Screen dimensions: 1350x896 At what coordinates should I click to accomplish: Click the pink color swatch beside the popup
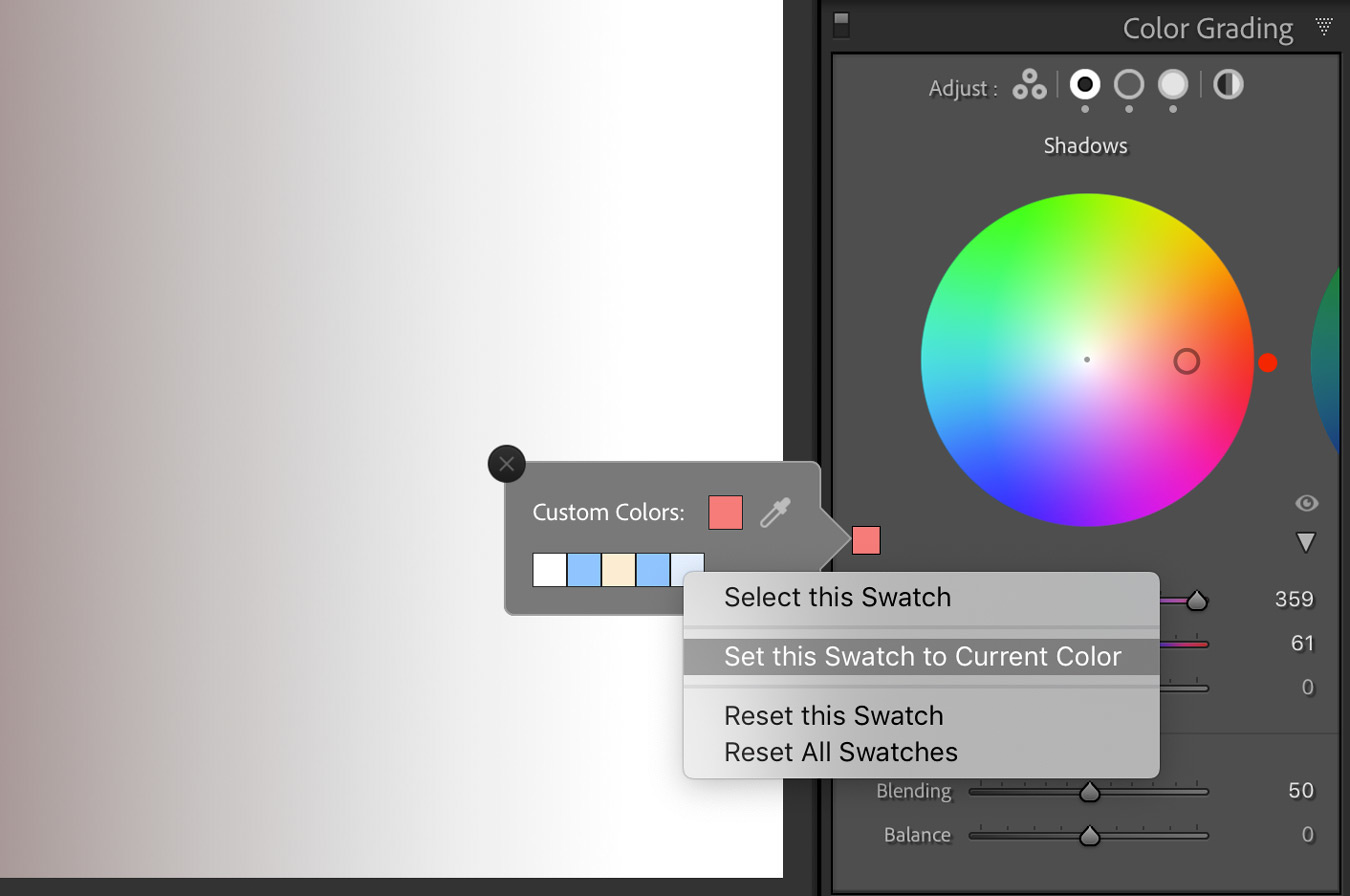pos(866,540)
